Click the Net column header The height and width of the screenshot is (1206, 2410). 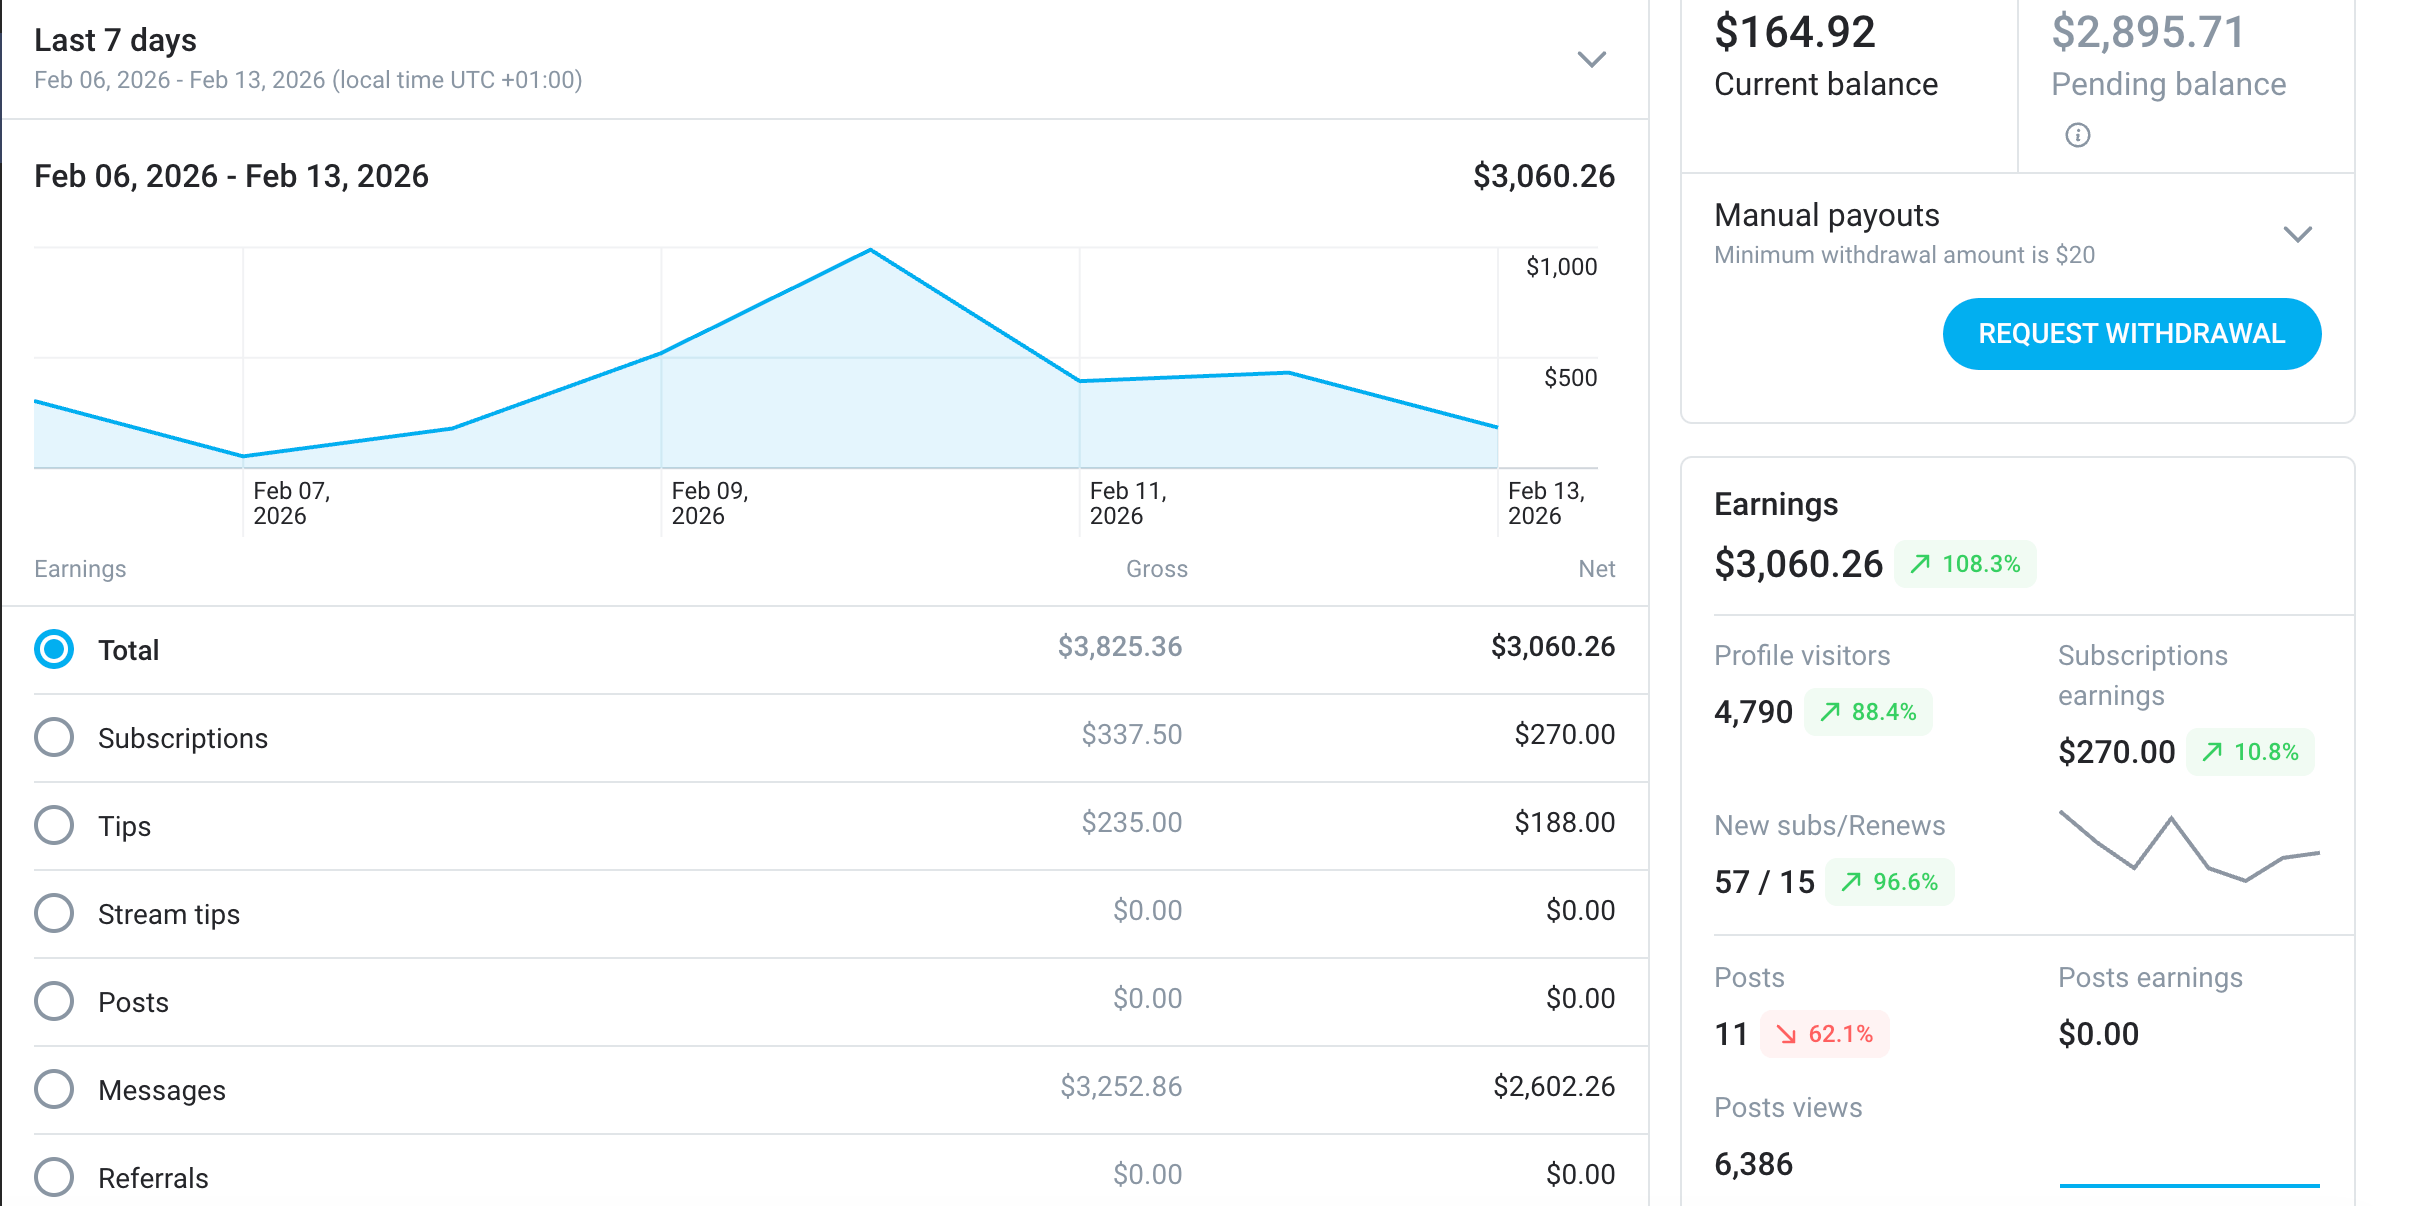(x=1596, y=569)
